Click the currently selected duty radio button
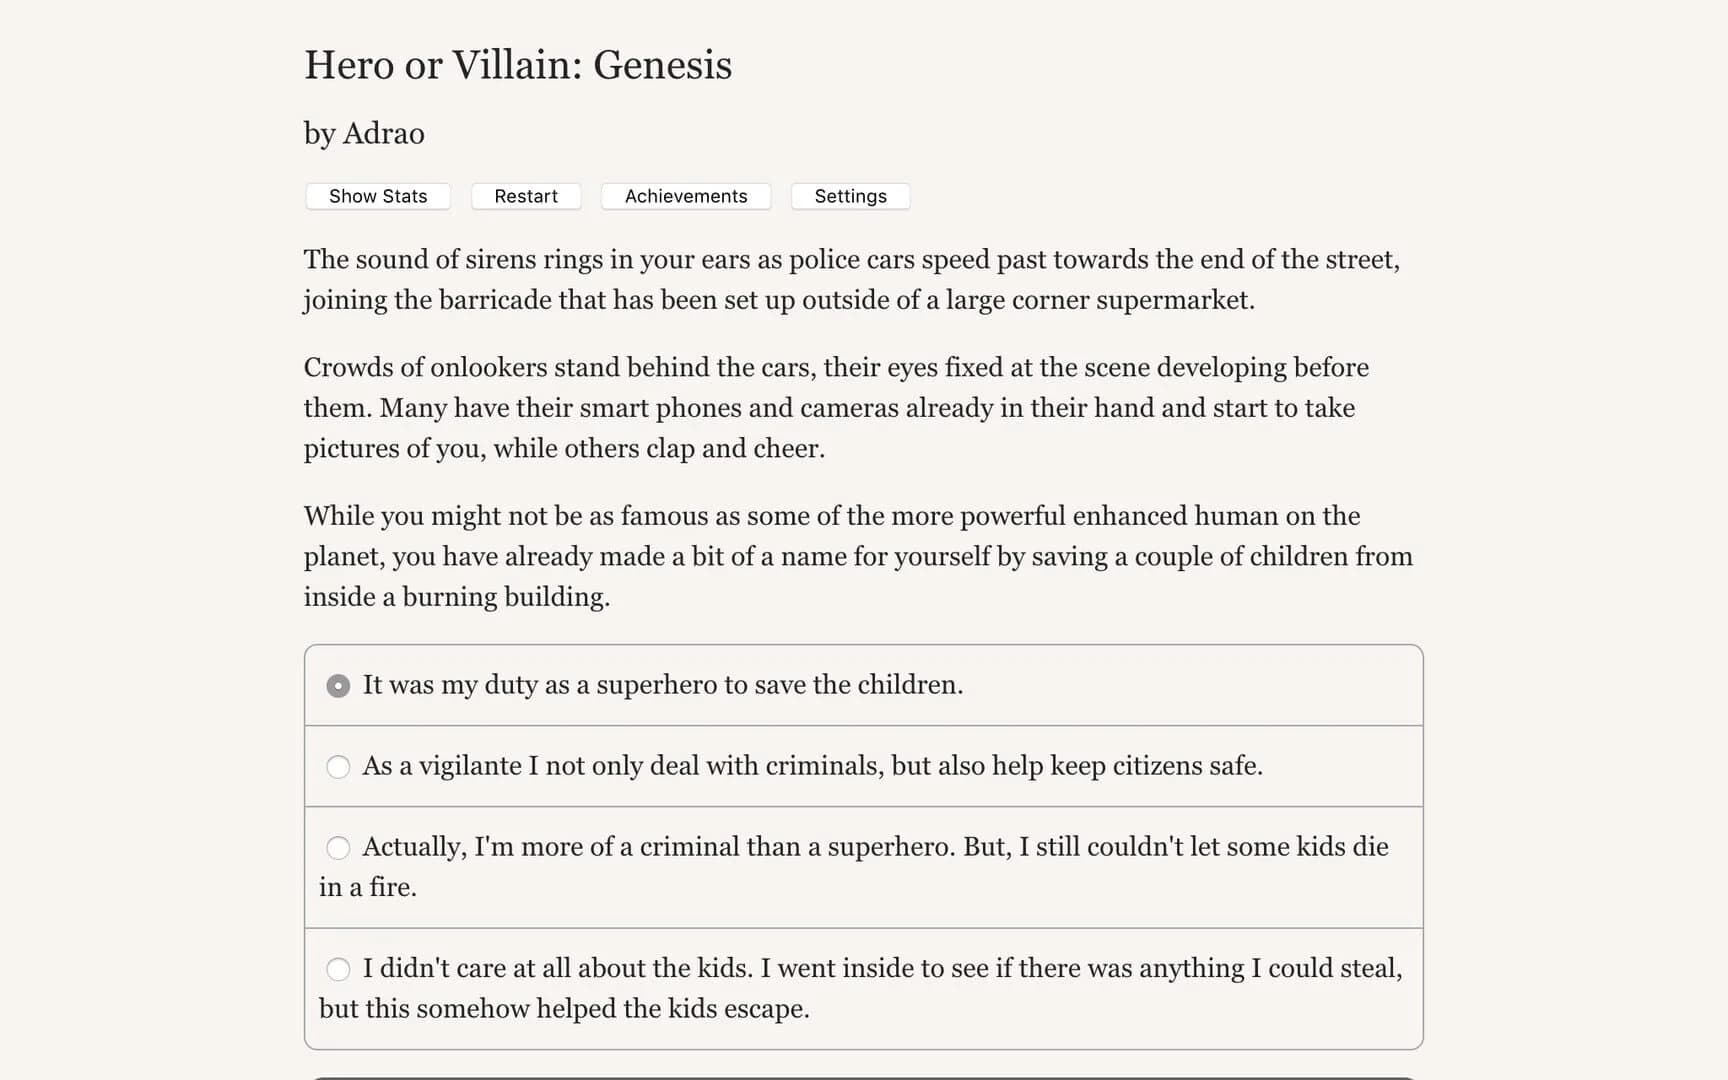The image size is (1728, 1080). tap(338, 685)
